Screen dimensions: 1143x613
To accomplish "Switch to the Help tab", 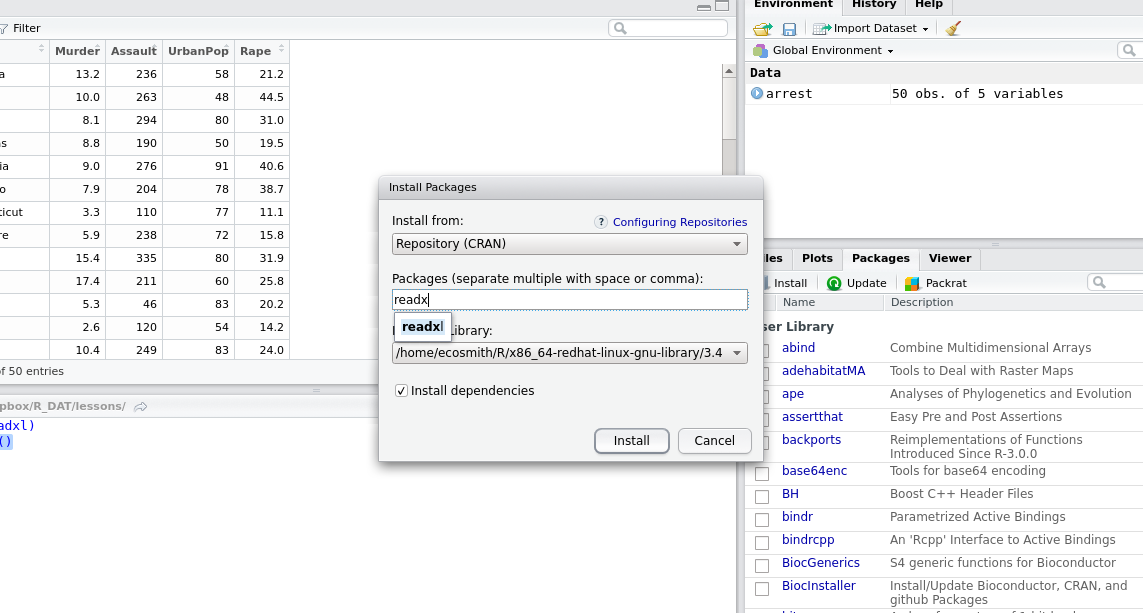I will [929, 4].
